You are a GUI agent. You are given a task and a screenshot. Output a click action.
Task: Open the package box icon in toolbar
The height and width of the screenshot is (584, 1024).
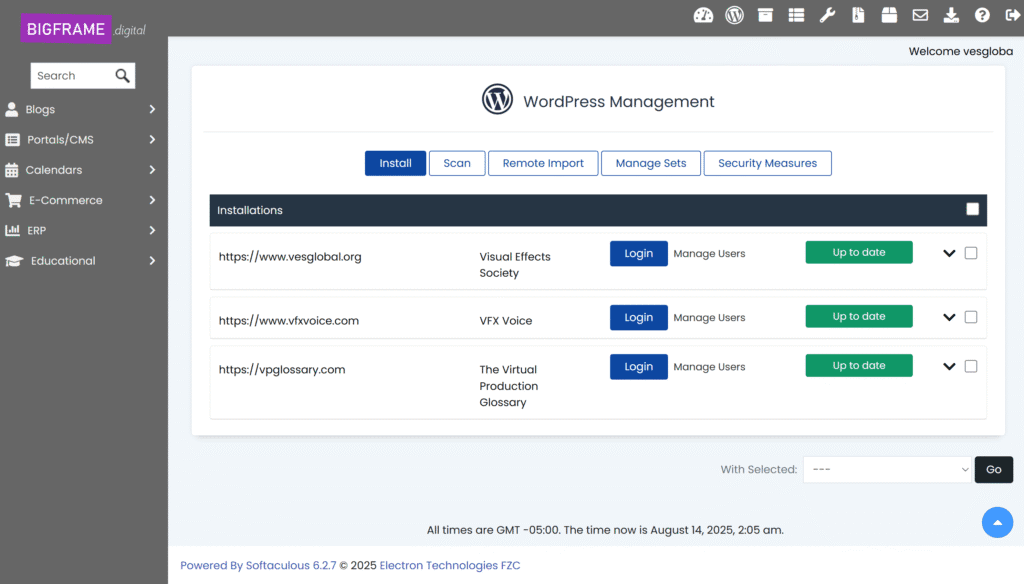[x=889, y=15]
